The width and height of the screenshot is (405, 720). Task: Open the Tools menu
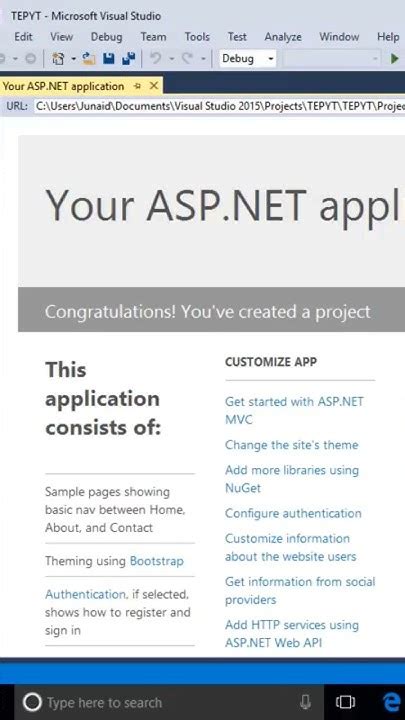click(197, 37)
